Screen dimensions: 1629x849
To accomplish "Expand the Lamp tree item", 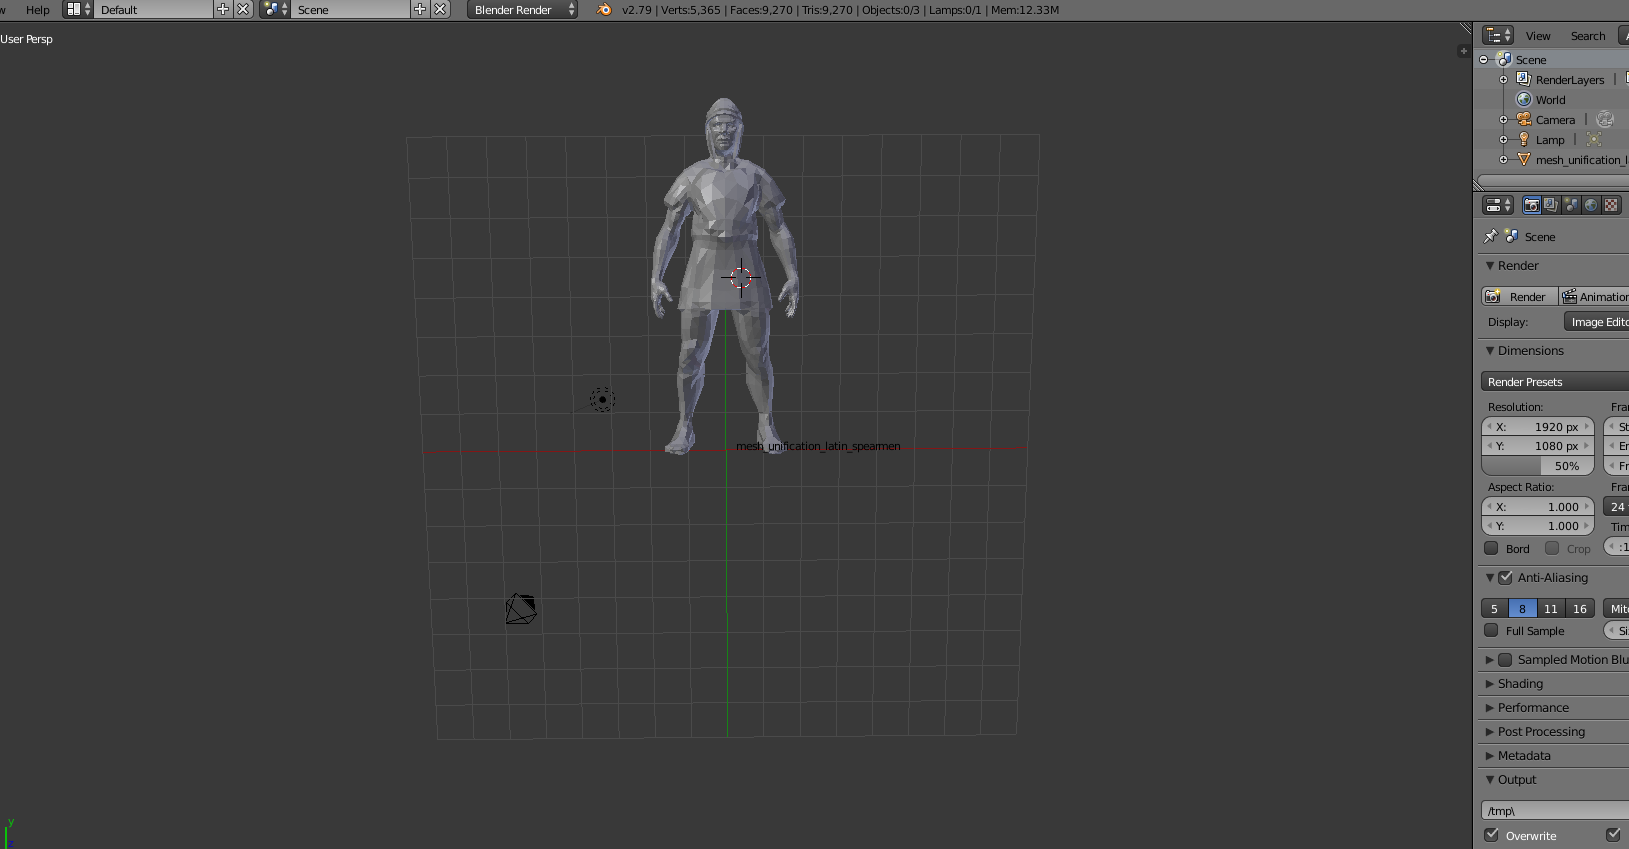I will tap(1503, 140).
